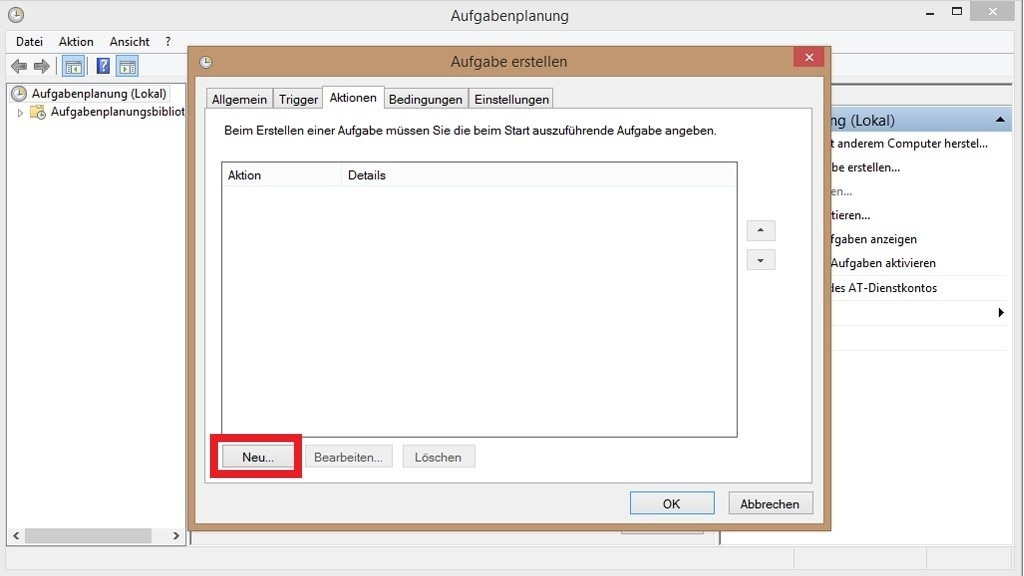Viewport: 1024px width, 576px height.
Task: Open help via the blue question mark icon
Action: [102, 66]
